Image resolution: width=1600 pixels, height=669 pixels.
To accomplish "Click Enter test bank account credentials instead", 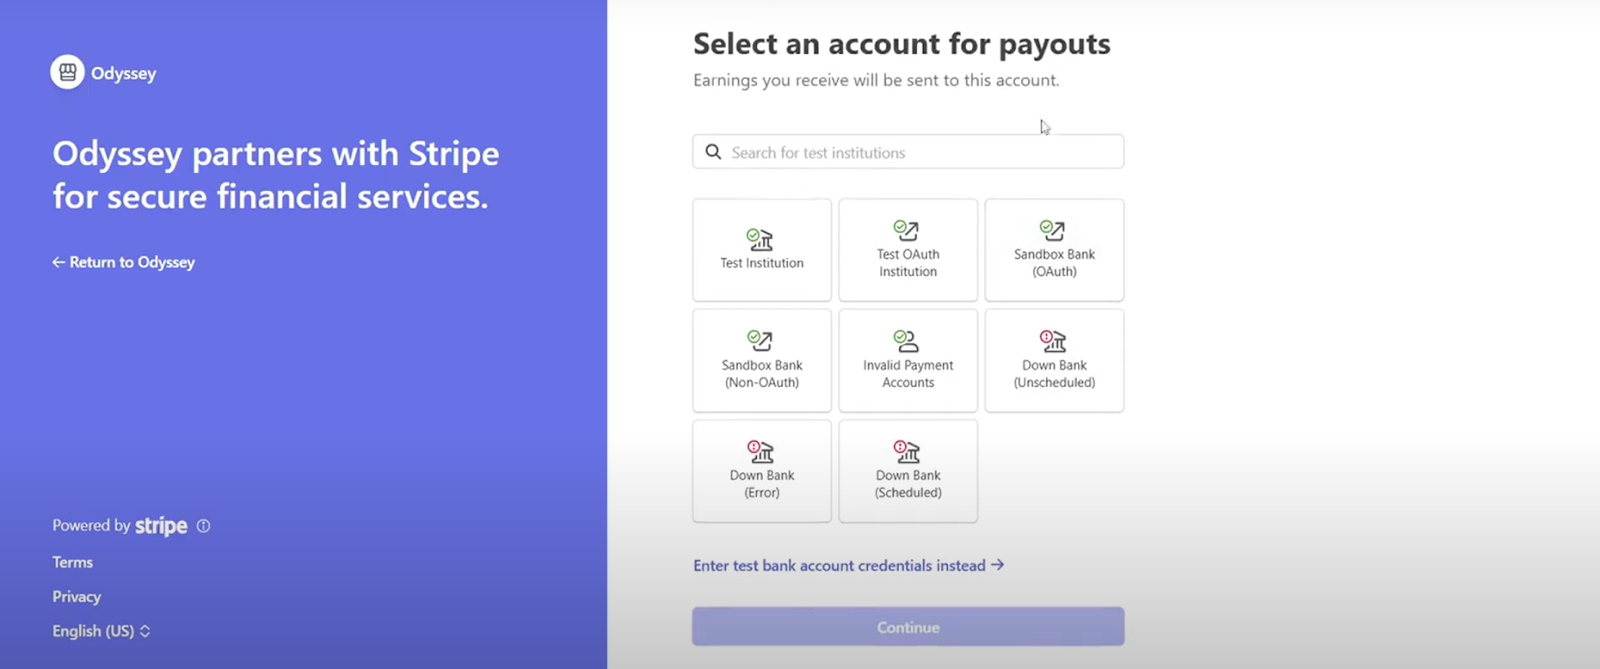I will 840,566.
